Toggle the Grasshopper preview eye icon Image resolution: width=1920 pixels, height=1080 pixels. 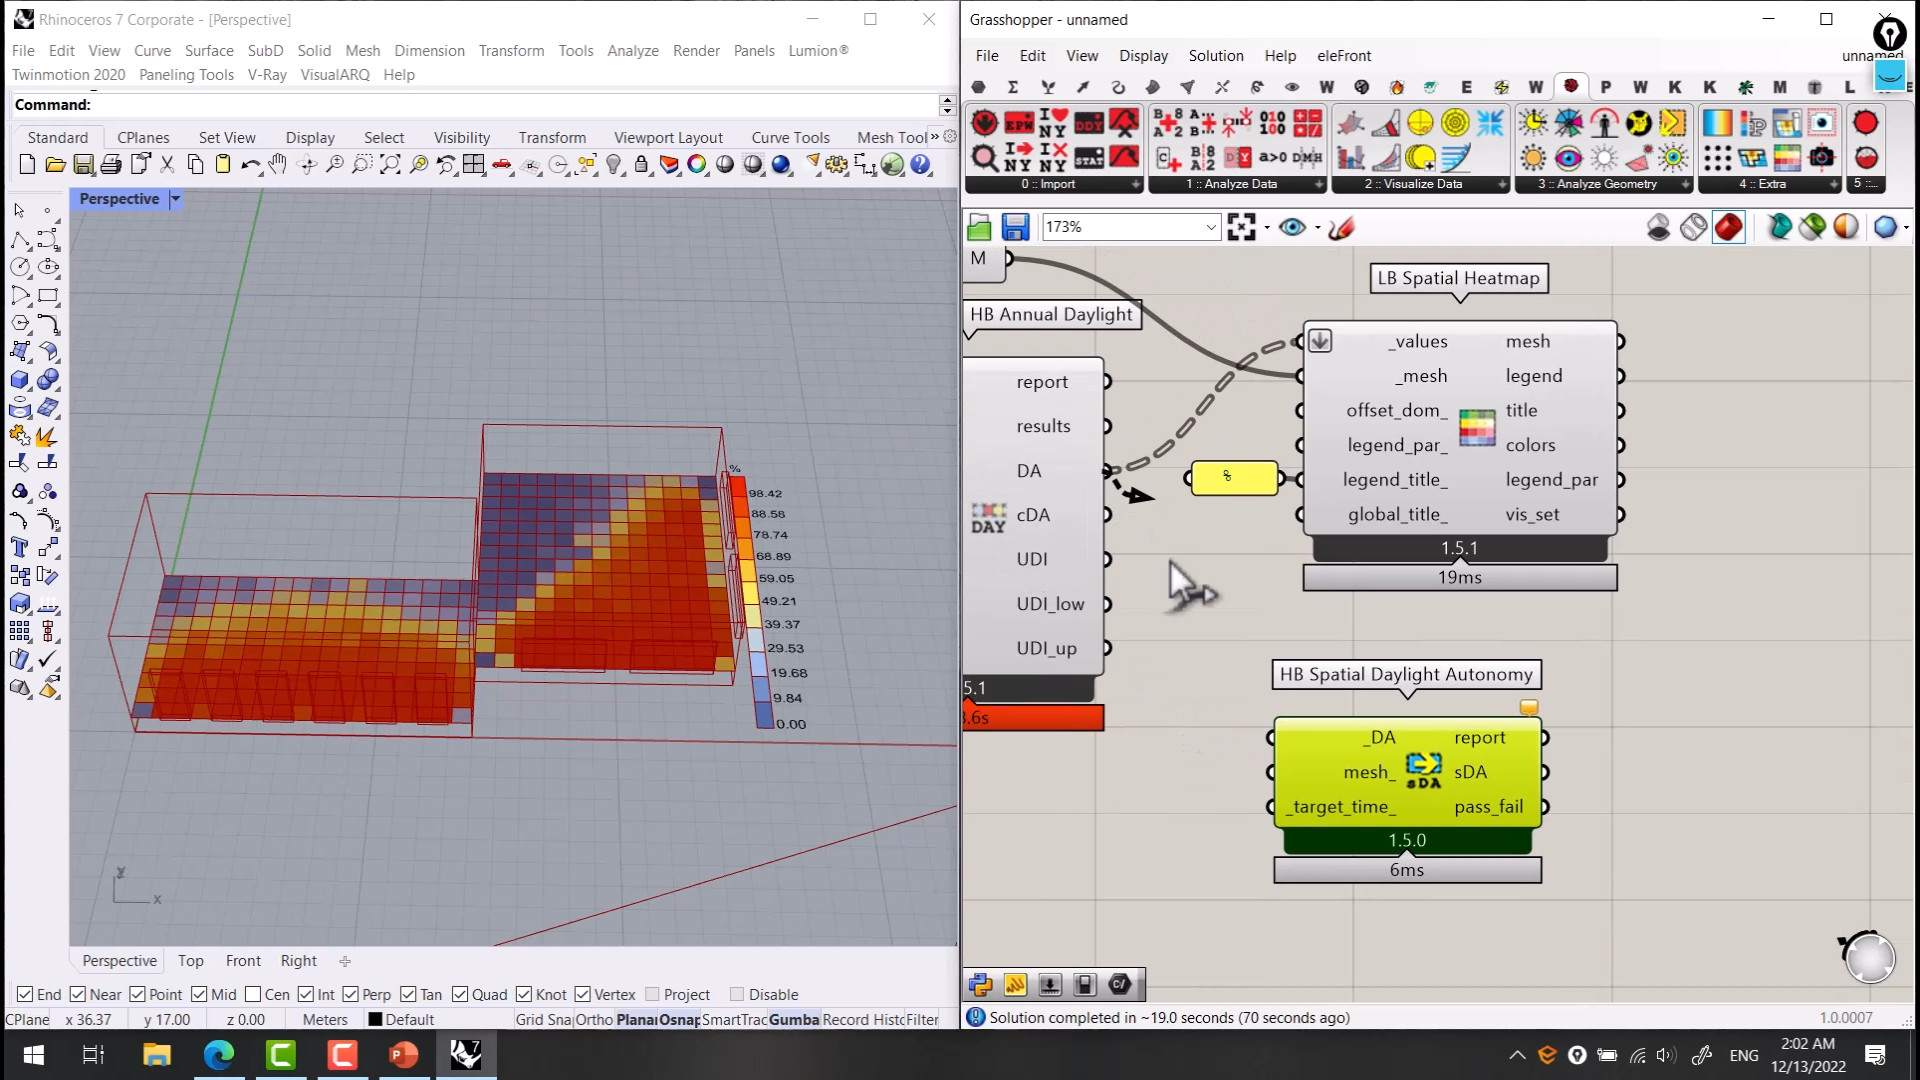click(1292, 228)
